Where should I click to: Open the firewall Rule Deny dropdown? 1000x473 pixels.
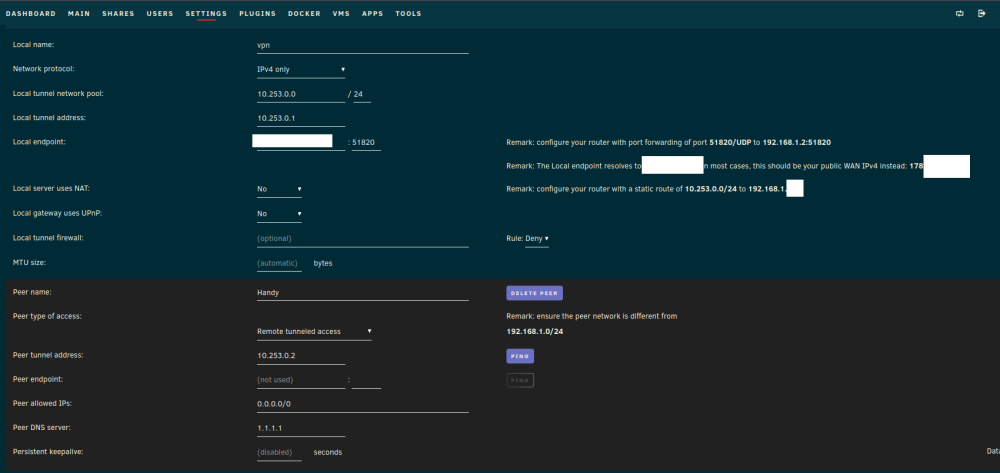pos(536,238)
